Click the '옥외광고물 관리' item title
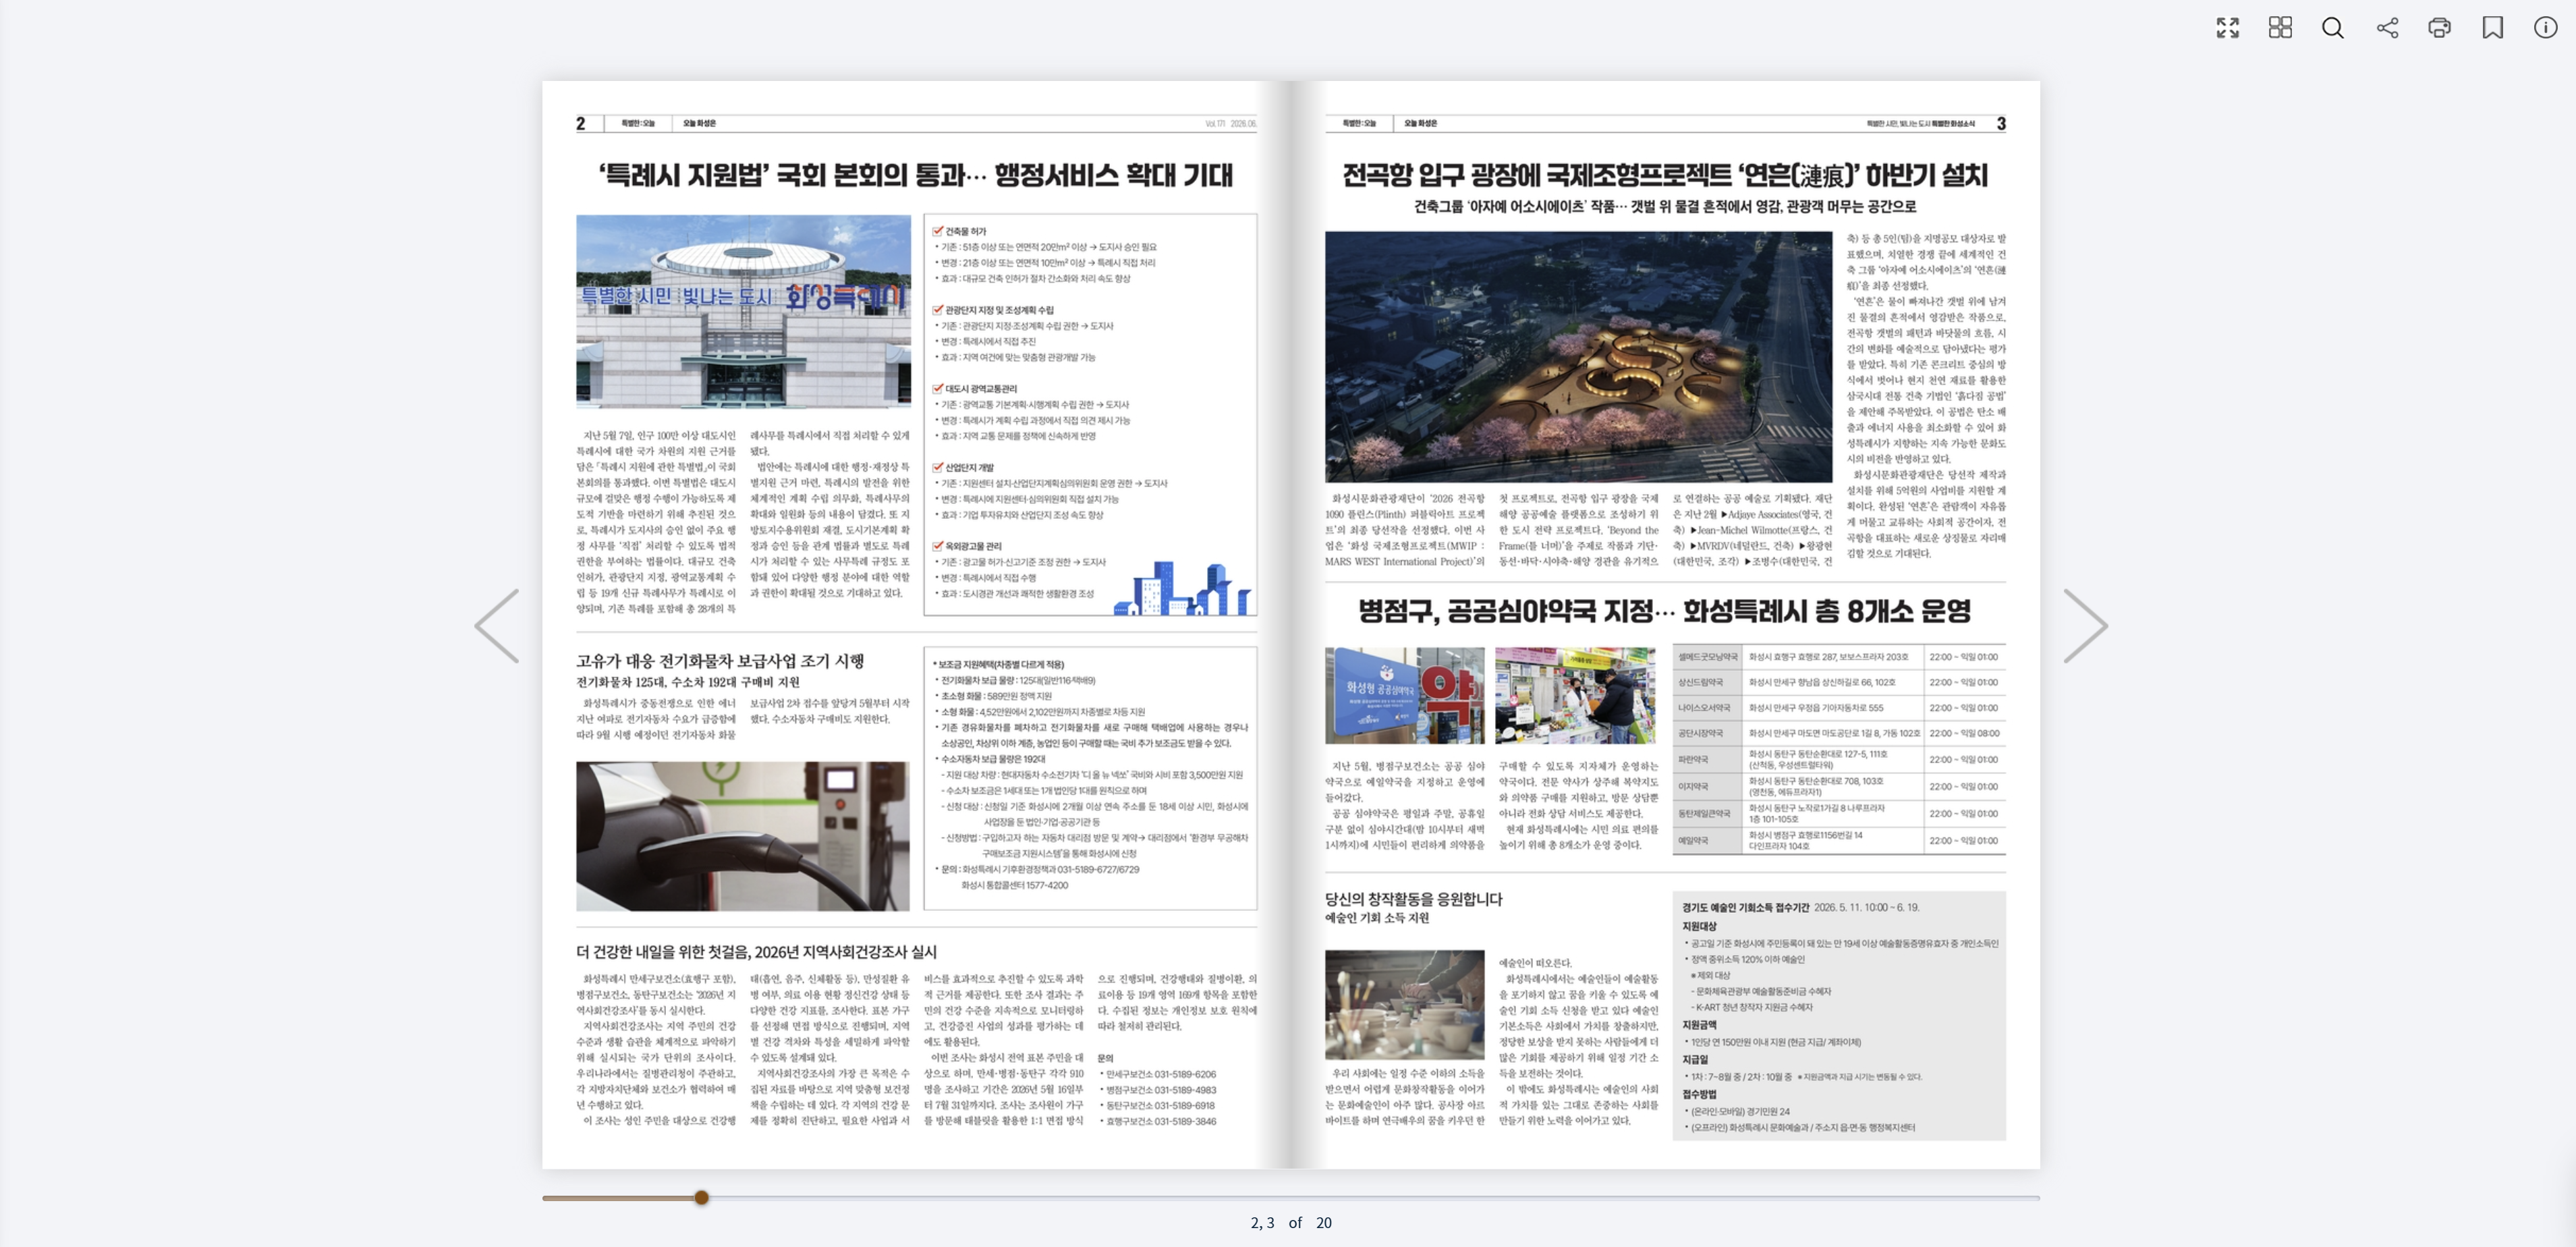The image size is (2576, 1247). tap(974, 547)
